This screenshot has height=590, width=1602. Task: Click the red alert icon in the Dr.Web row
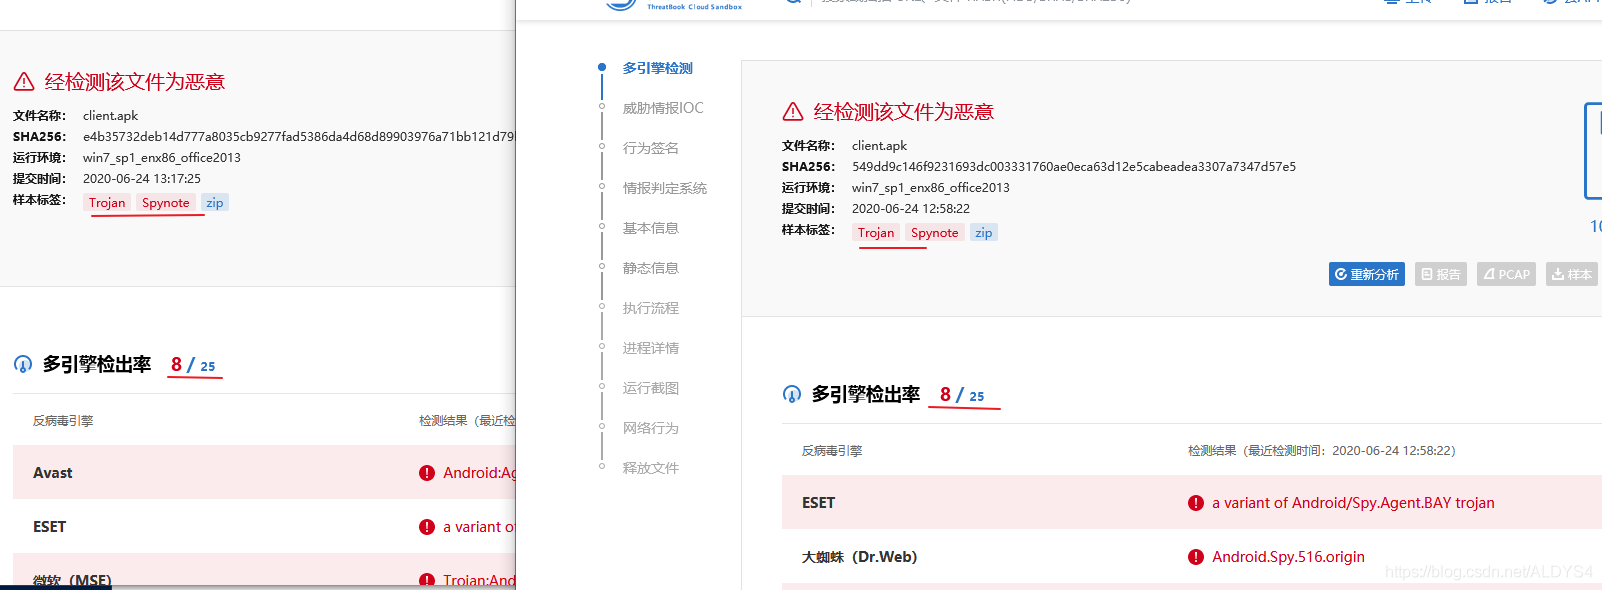1196,557
